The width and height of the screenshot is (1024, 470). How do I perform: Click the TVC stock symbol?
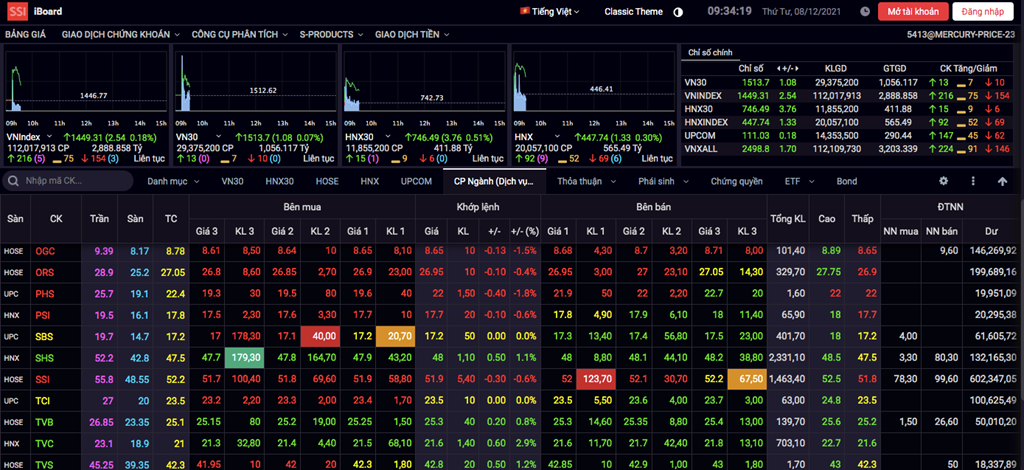[x=44, y=444]
